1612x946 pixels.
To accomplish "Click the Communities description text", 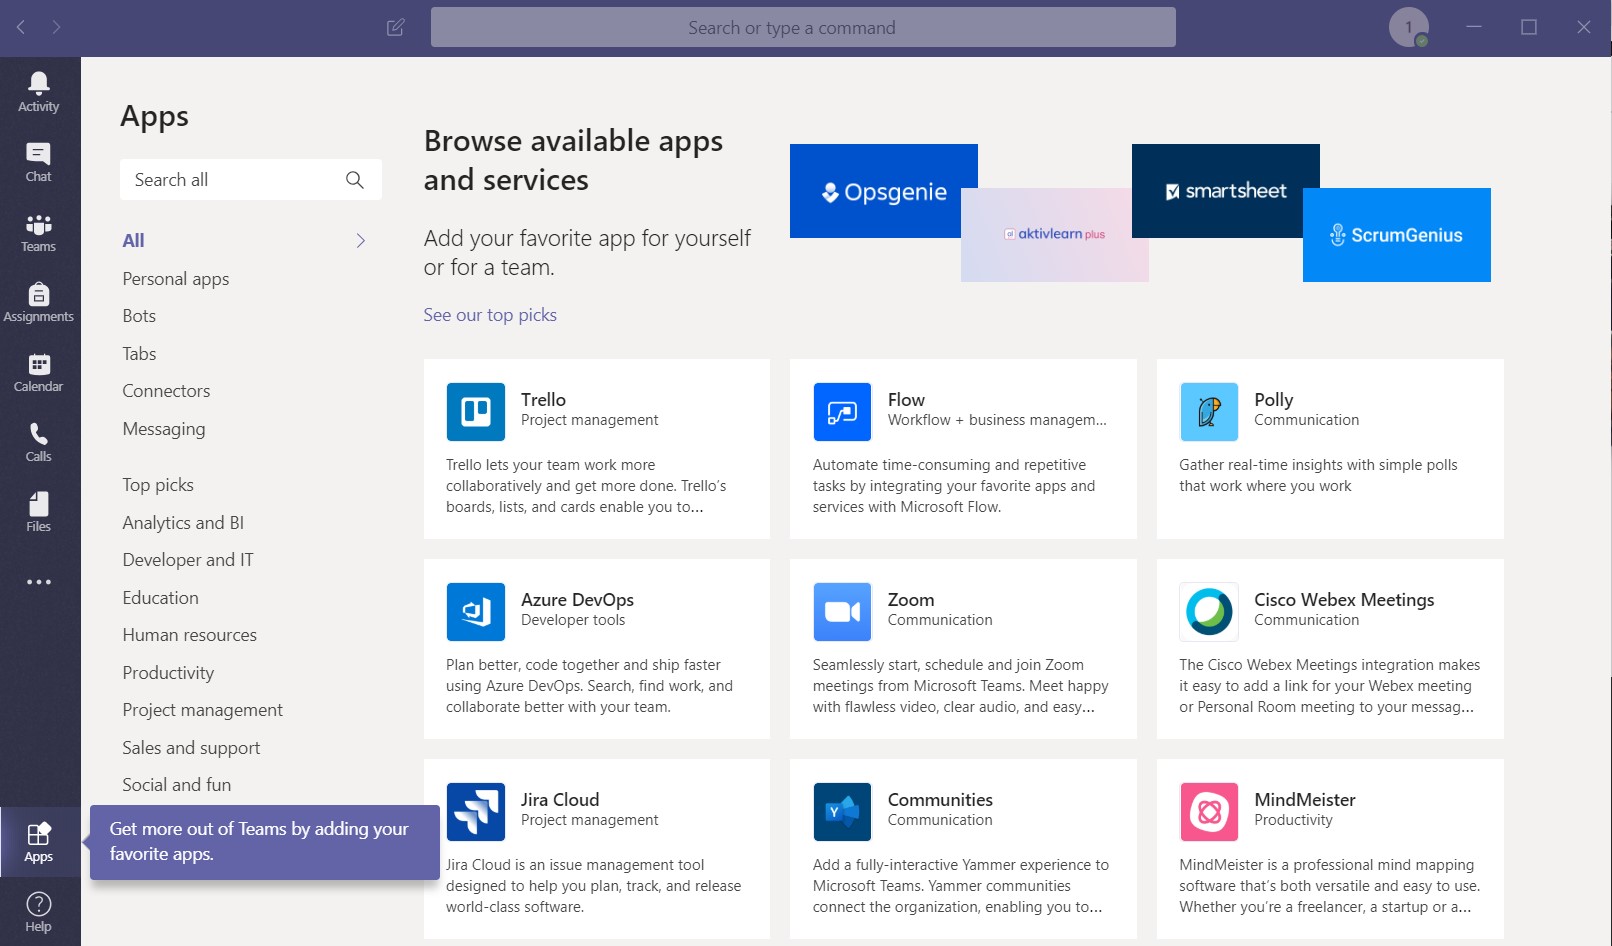I will click(961, 886).
